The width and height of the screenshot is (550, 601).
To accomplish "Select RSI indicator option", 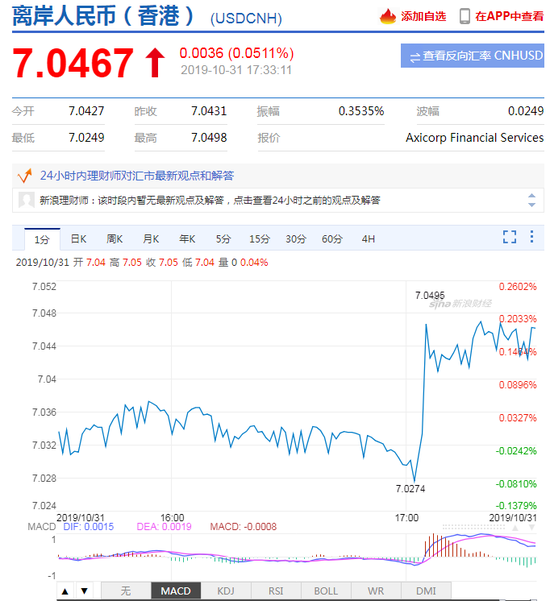I will point(276,591).
